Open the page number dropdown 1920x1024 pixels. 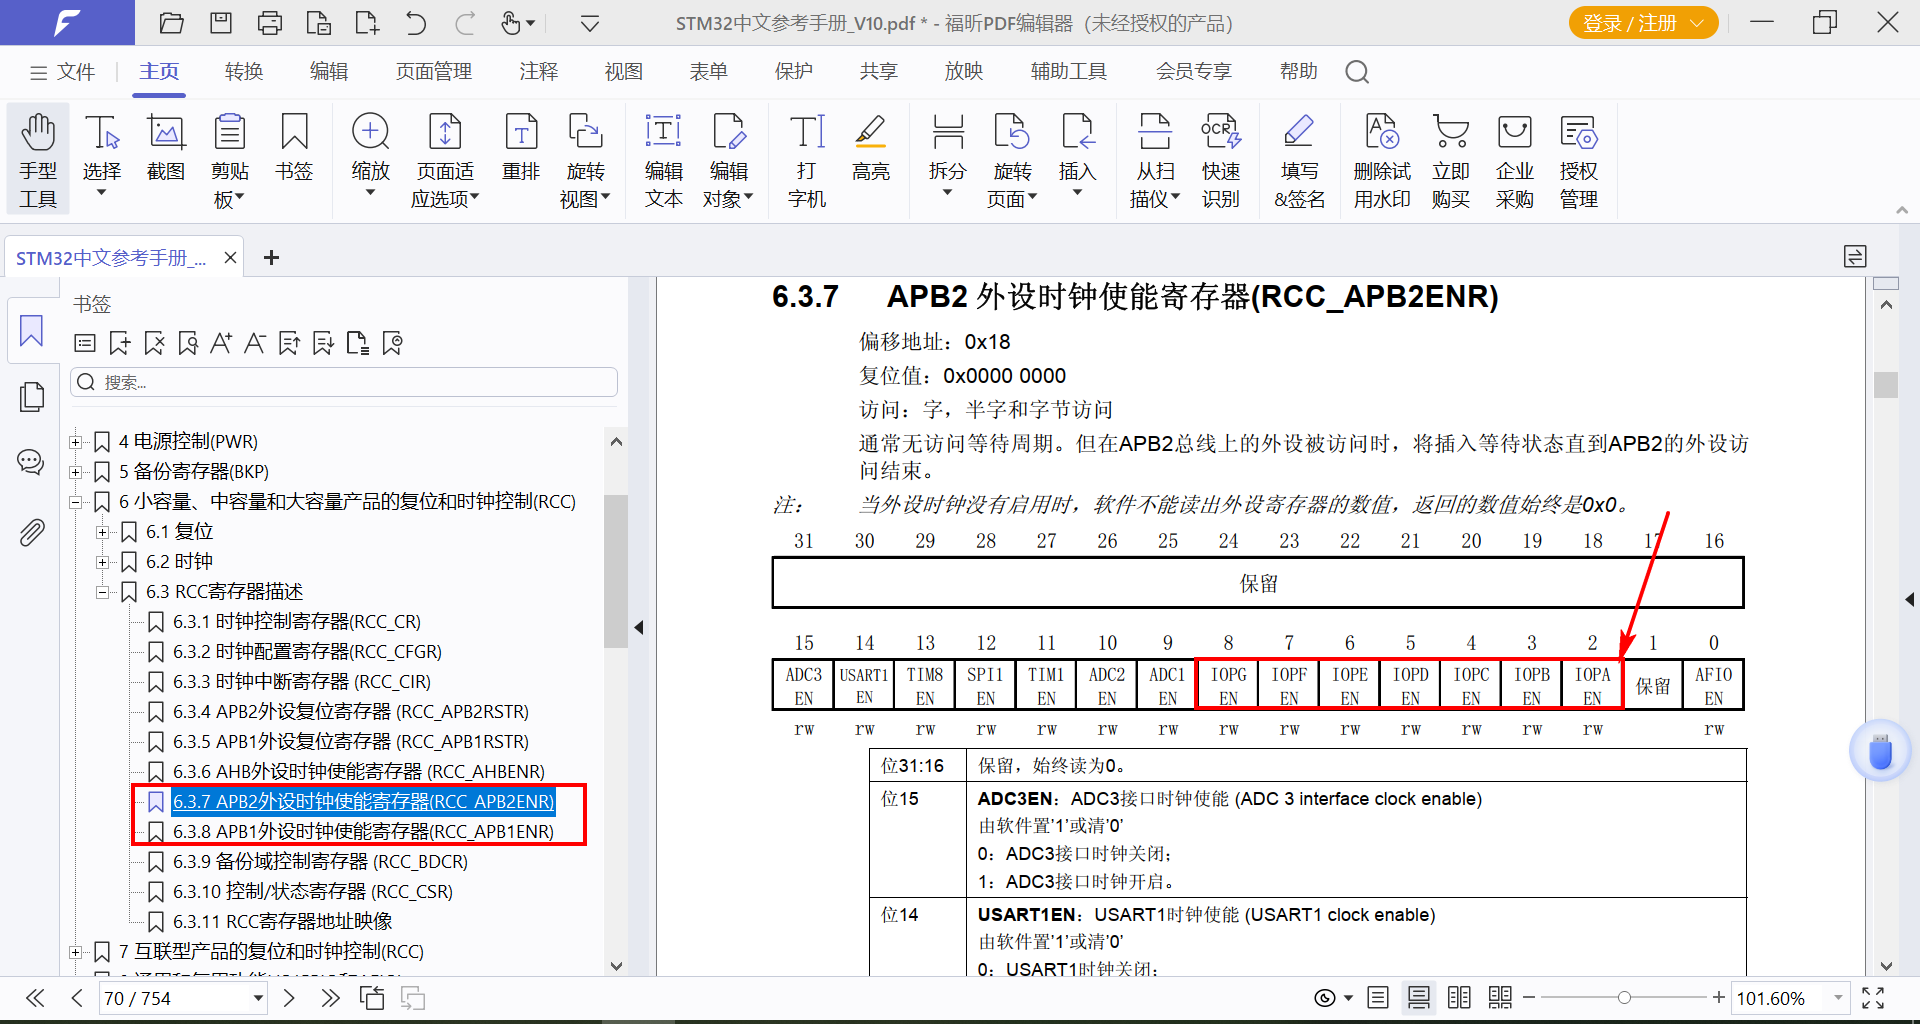(x=258, y=998)
